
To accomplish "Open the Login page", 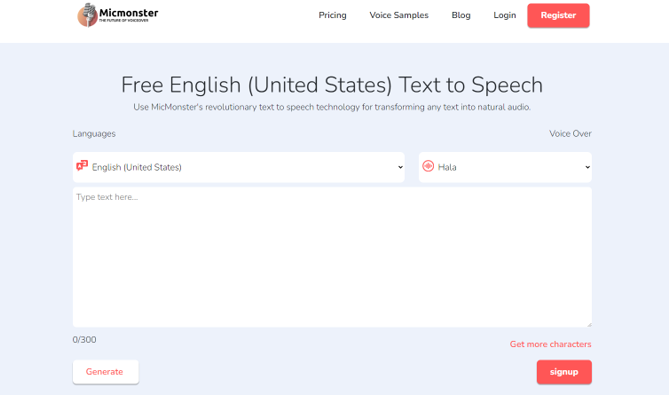I will [505, 15].
